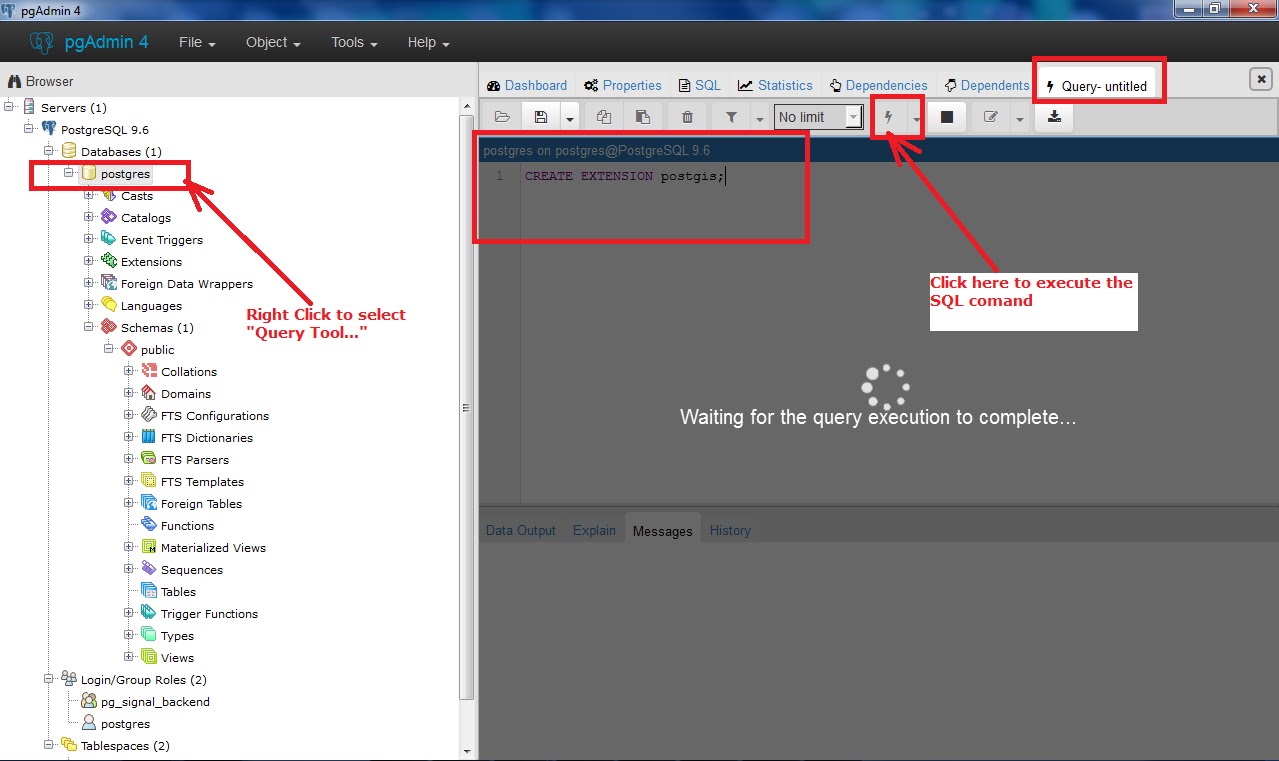Open a file using the folder icon
Screen dimensions: 1279x761
pyautogui.click(x=502, y=116)
